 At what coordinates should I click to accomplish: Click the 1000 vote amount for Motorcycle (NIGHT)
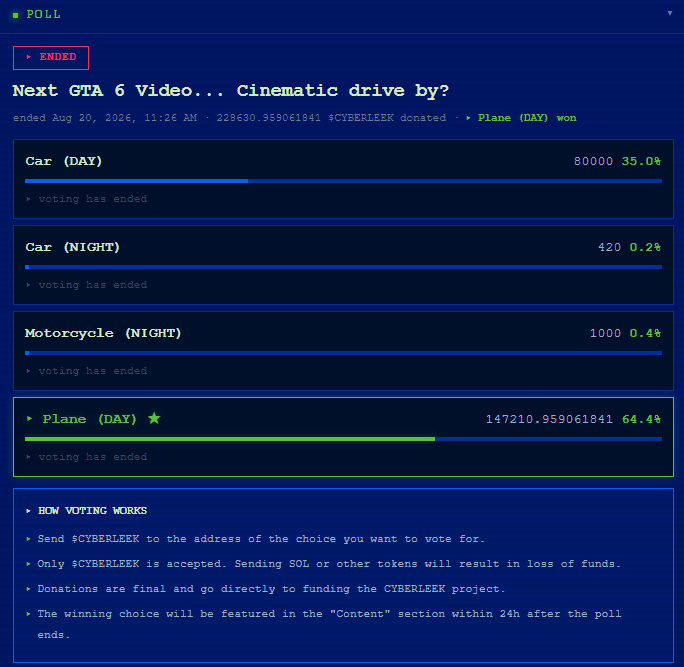605,333
